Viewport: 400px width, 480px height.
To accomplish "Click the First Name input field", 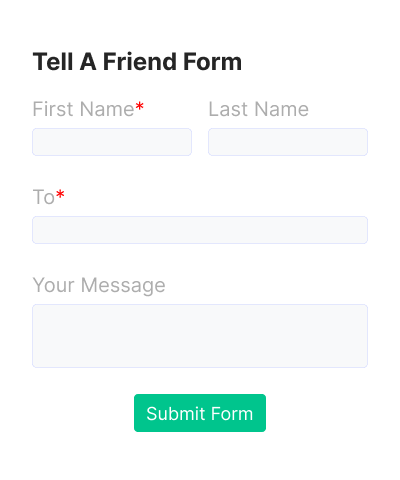I will click(112, 142).
